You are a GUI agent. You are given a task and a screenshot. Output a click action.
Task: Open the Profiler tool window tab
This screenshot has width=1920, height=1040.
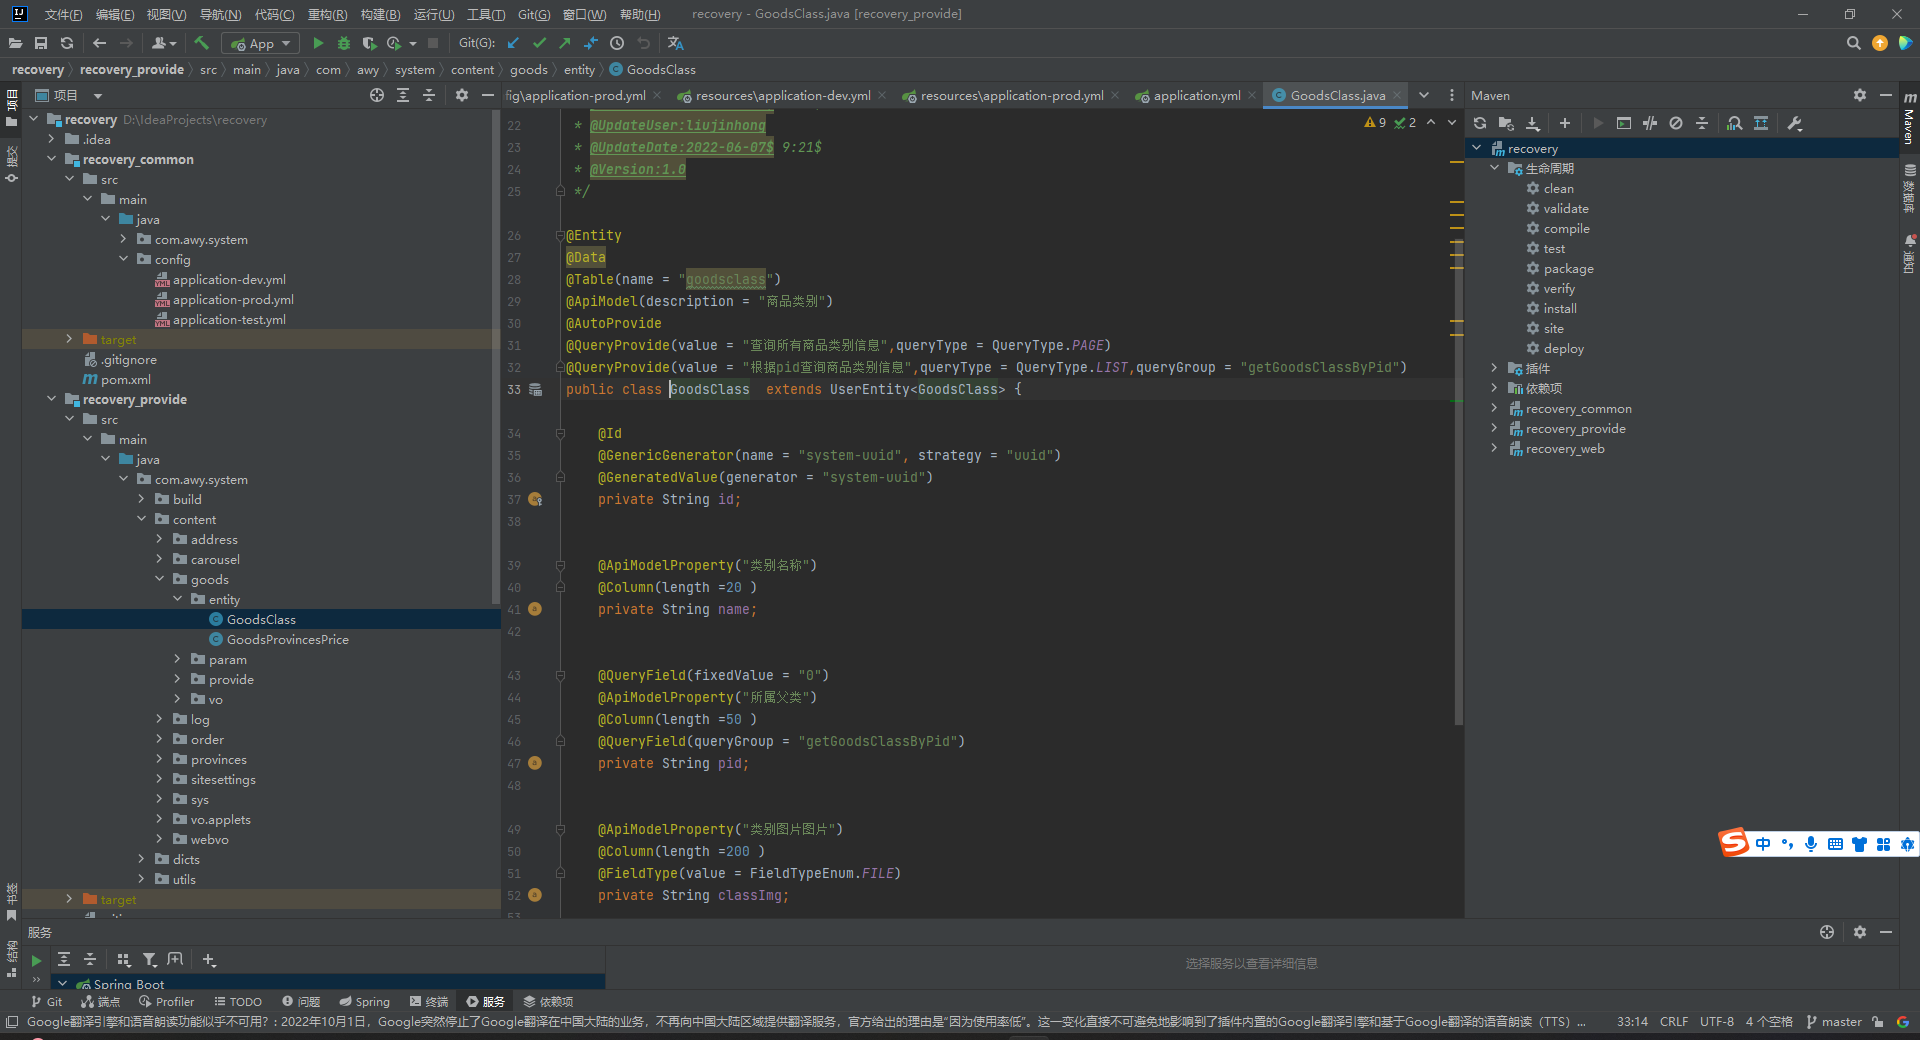[x=166, y=1001]
